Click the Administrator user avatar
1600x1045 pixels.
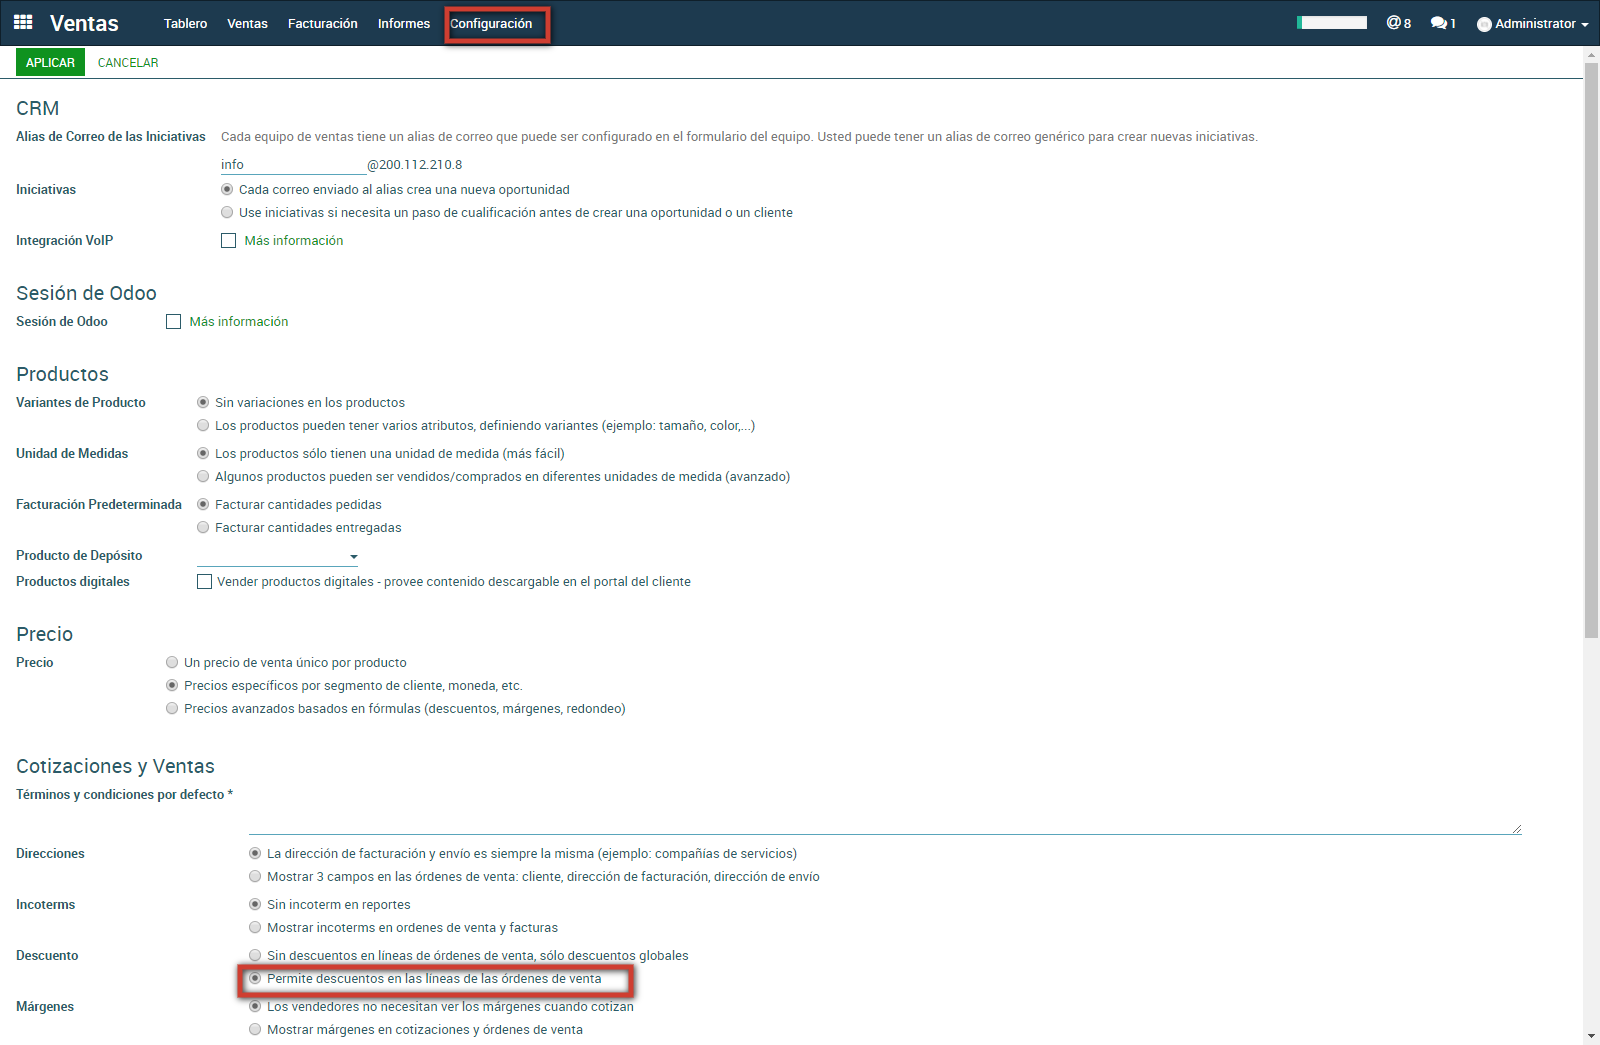pyautogui.click(x=1484, y=24)
